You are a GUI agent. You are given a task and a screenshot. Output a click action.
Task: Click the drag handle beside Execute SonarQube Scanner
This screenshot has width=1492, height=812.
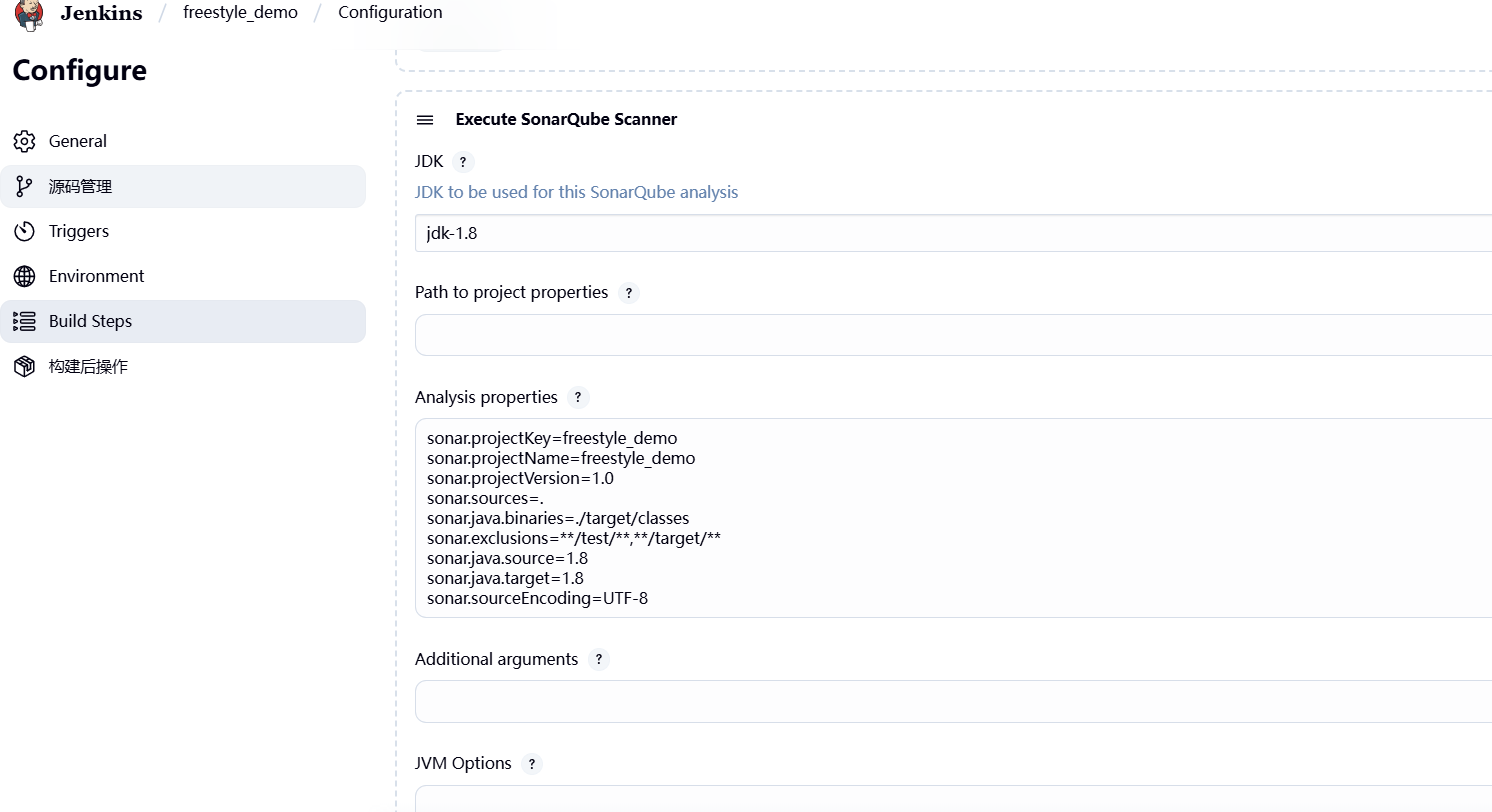pyautogui.click(x=425, y=120)
